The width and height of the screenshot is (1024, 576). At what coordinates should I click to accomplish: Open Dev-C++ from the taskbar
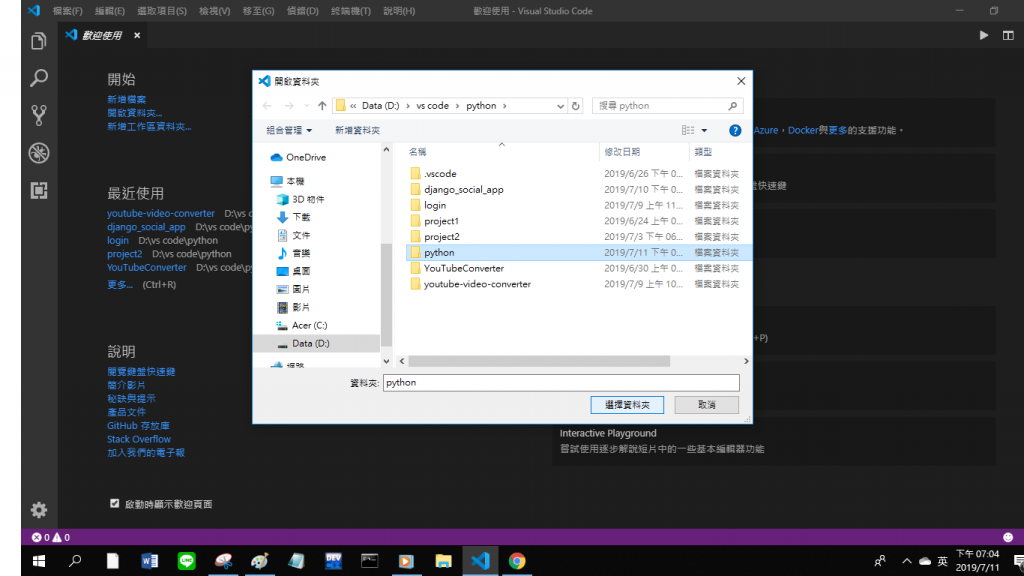(x=333, y=561)
